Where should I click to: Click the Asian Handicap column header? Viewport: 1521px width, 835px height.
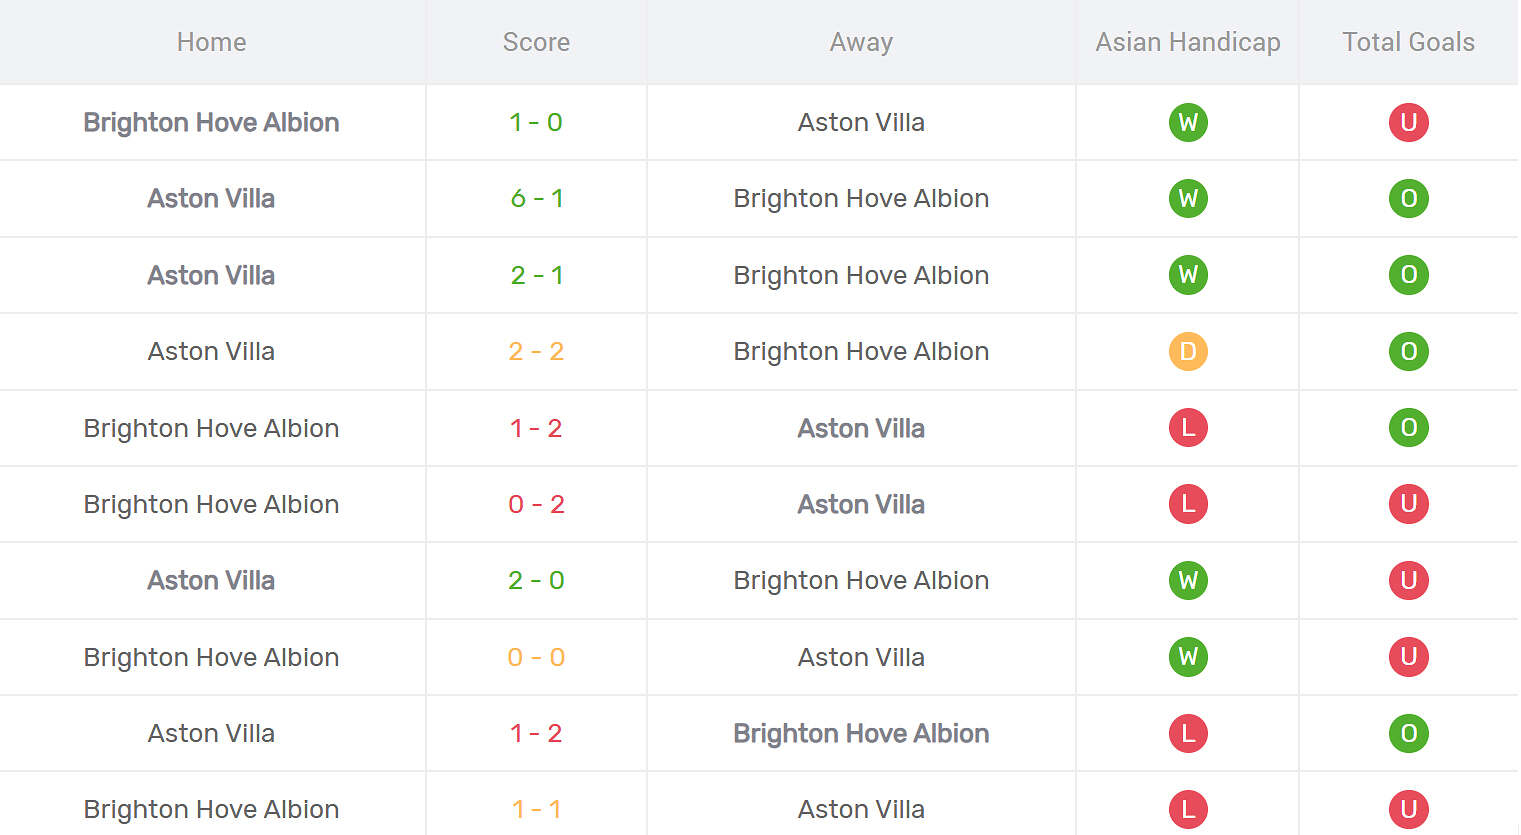[x=1188, y=42]
